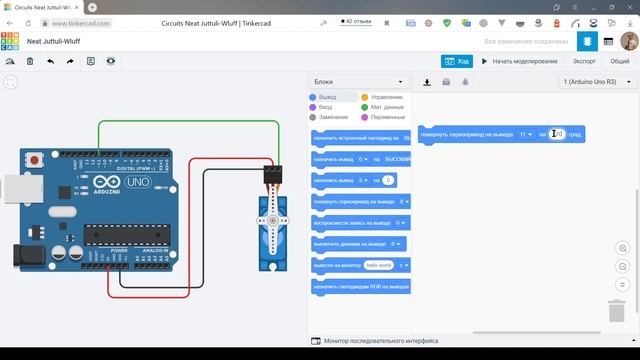The height and width of the screenshot is (360, 640).
Task: Open the notes tool
Action: coord(91,61)
